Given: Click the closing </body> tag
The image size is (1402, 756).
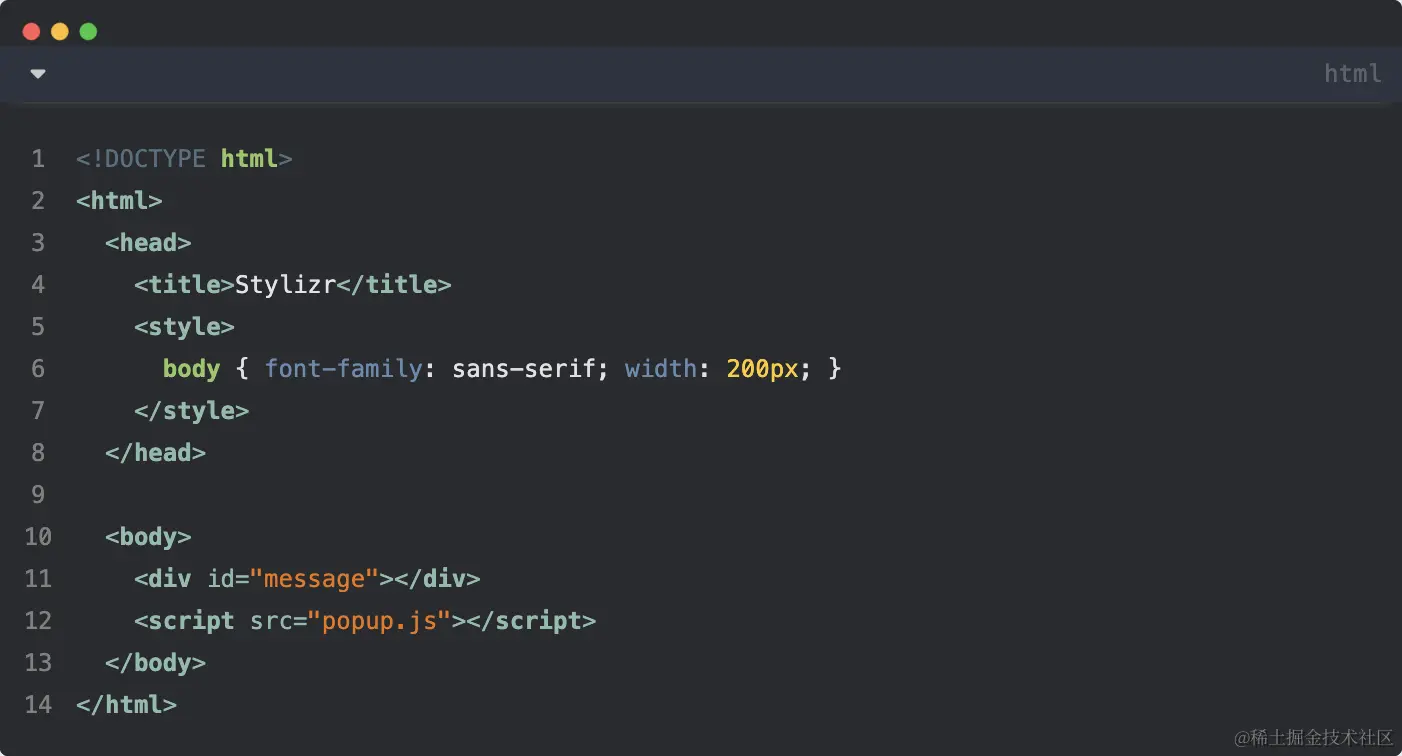Looking at the screenshot, I should point(155,663).
